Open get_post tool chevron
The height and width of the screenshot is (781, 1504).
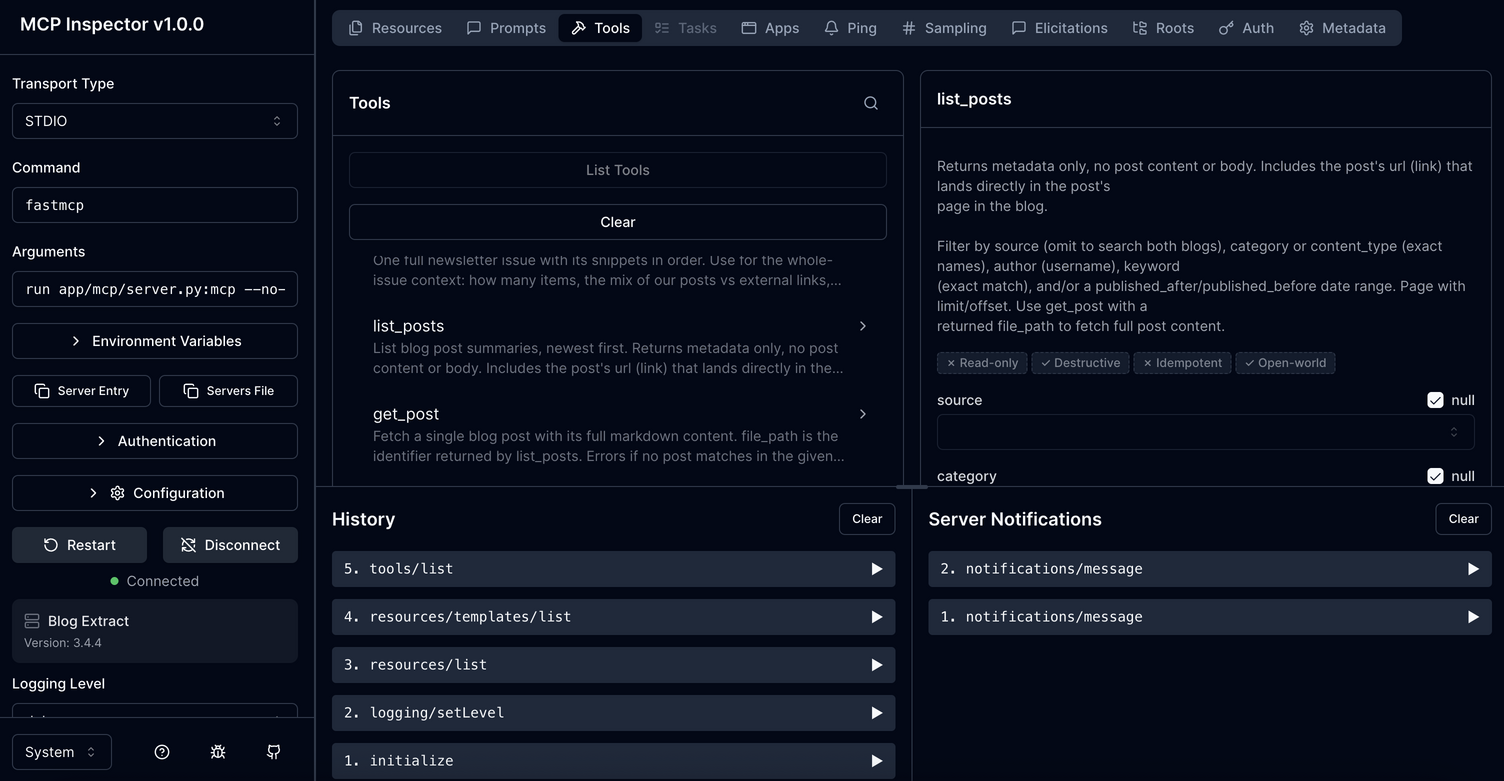tap(863, 414)
